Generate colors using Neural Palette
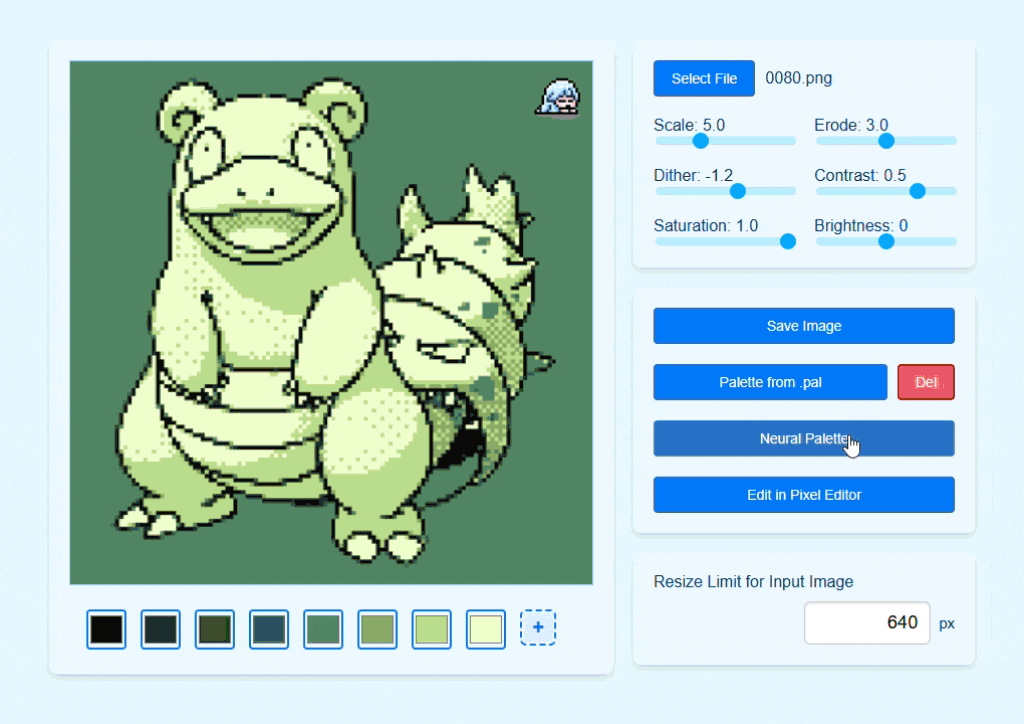Image resolution: width=1024 pixels, height=724 pixels. point(803,438)
